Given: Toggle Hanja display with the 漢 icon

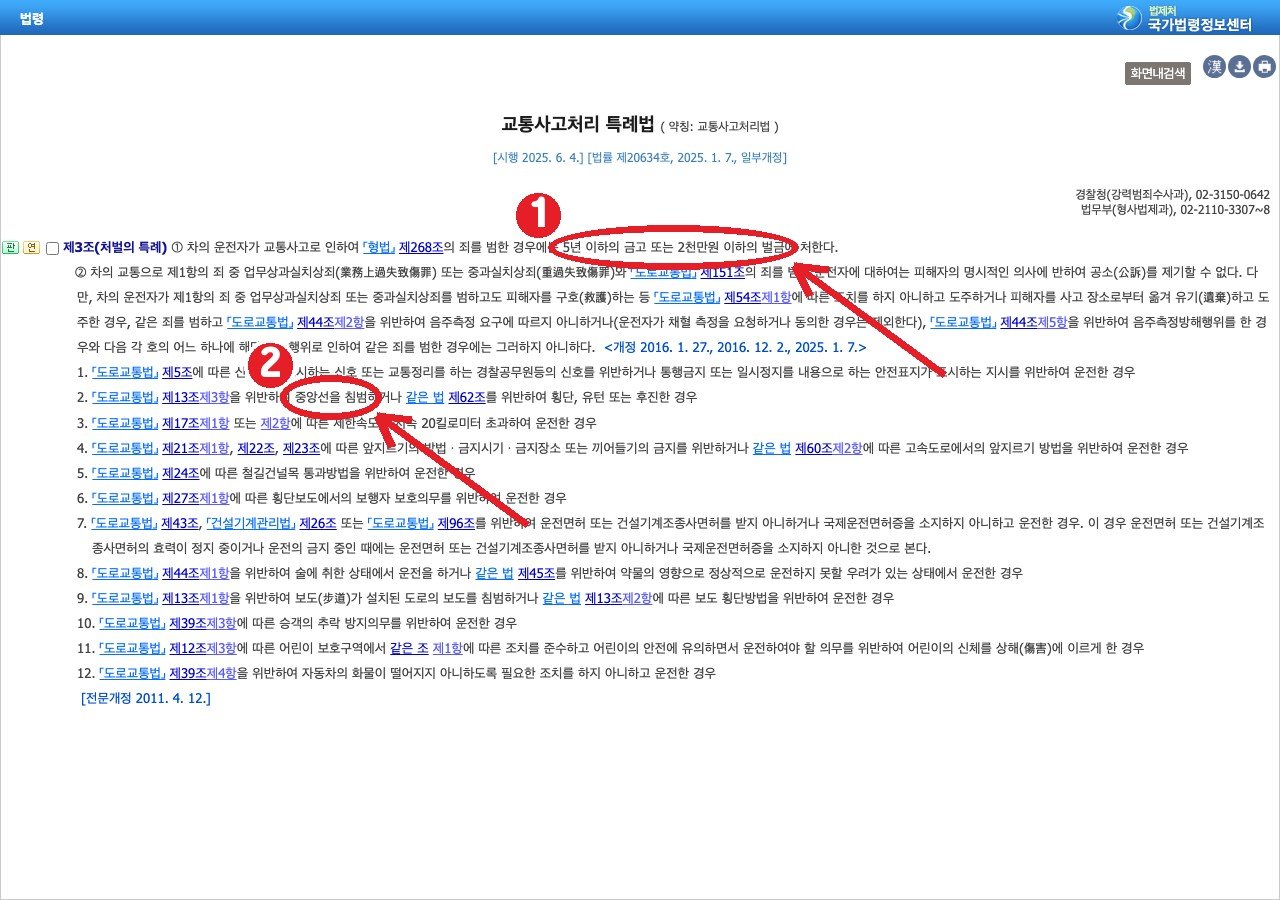Looking at the screenshot, I should 1214,67.
